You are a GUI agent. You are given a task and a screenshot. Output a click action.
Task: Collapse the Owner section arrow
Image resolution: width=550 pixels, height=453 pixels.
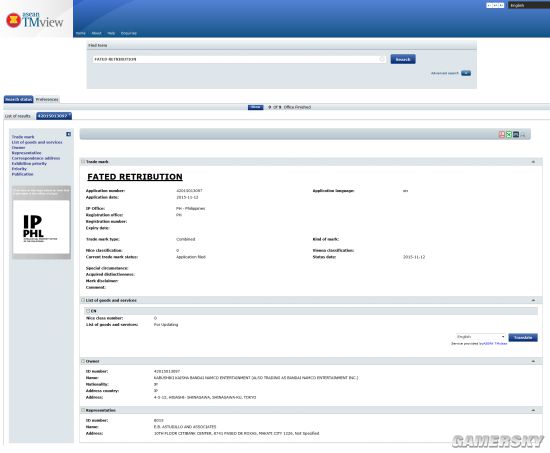tap(533, 361)
